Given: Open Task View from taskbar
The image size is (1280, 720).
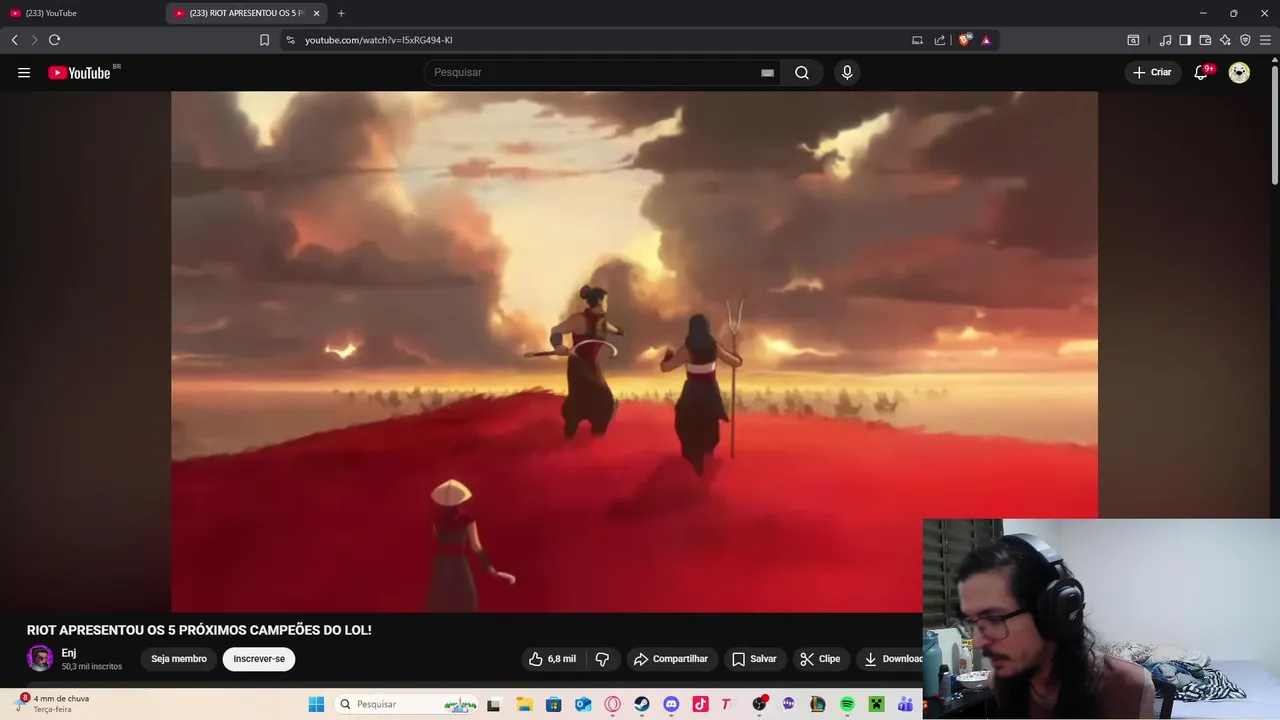Looking at the screenshot, I should point(493,704).
